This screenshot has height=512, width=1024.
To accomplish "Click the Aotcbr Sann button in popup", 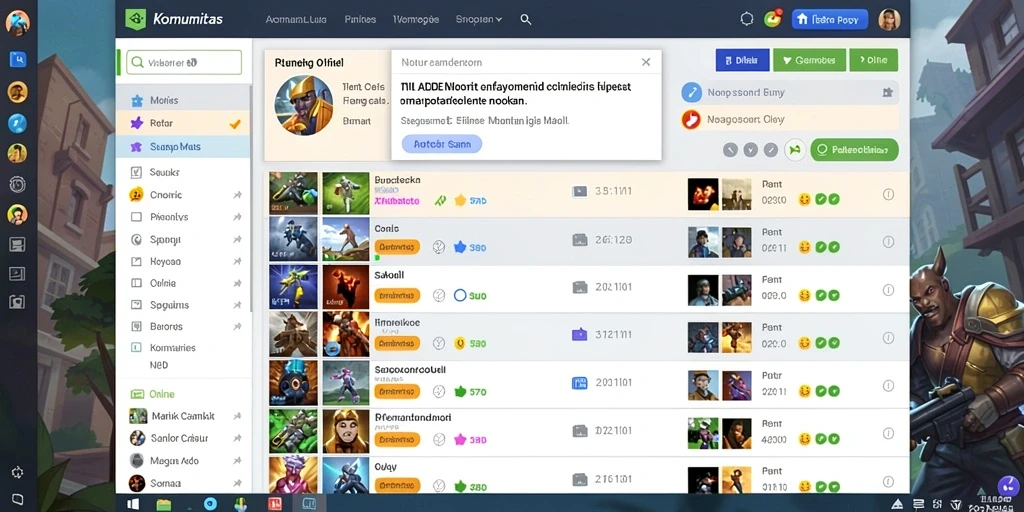I will pyautogui.click(x=441, y=144).
